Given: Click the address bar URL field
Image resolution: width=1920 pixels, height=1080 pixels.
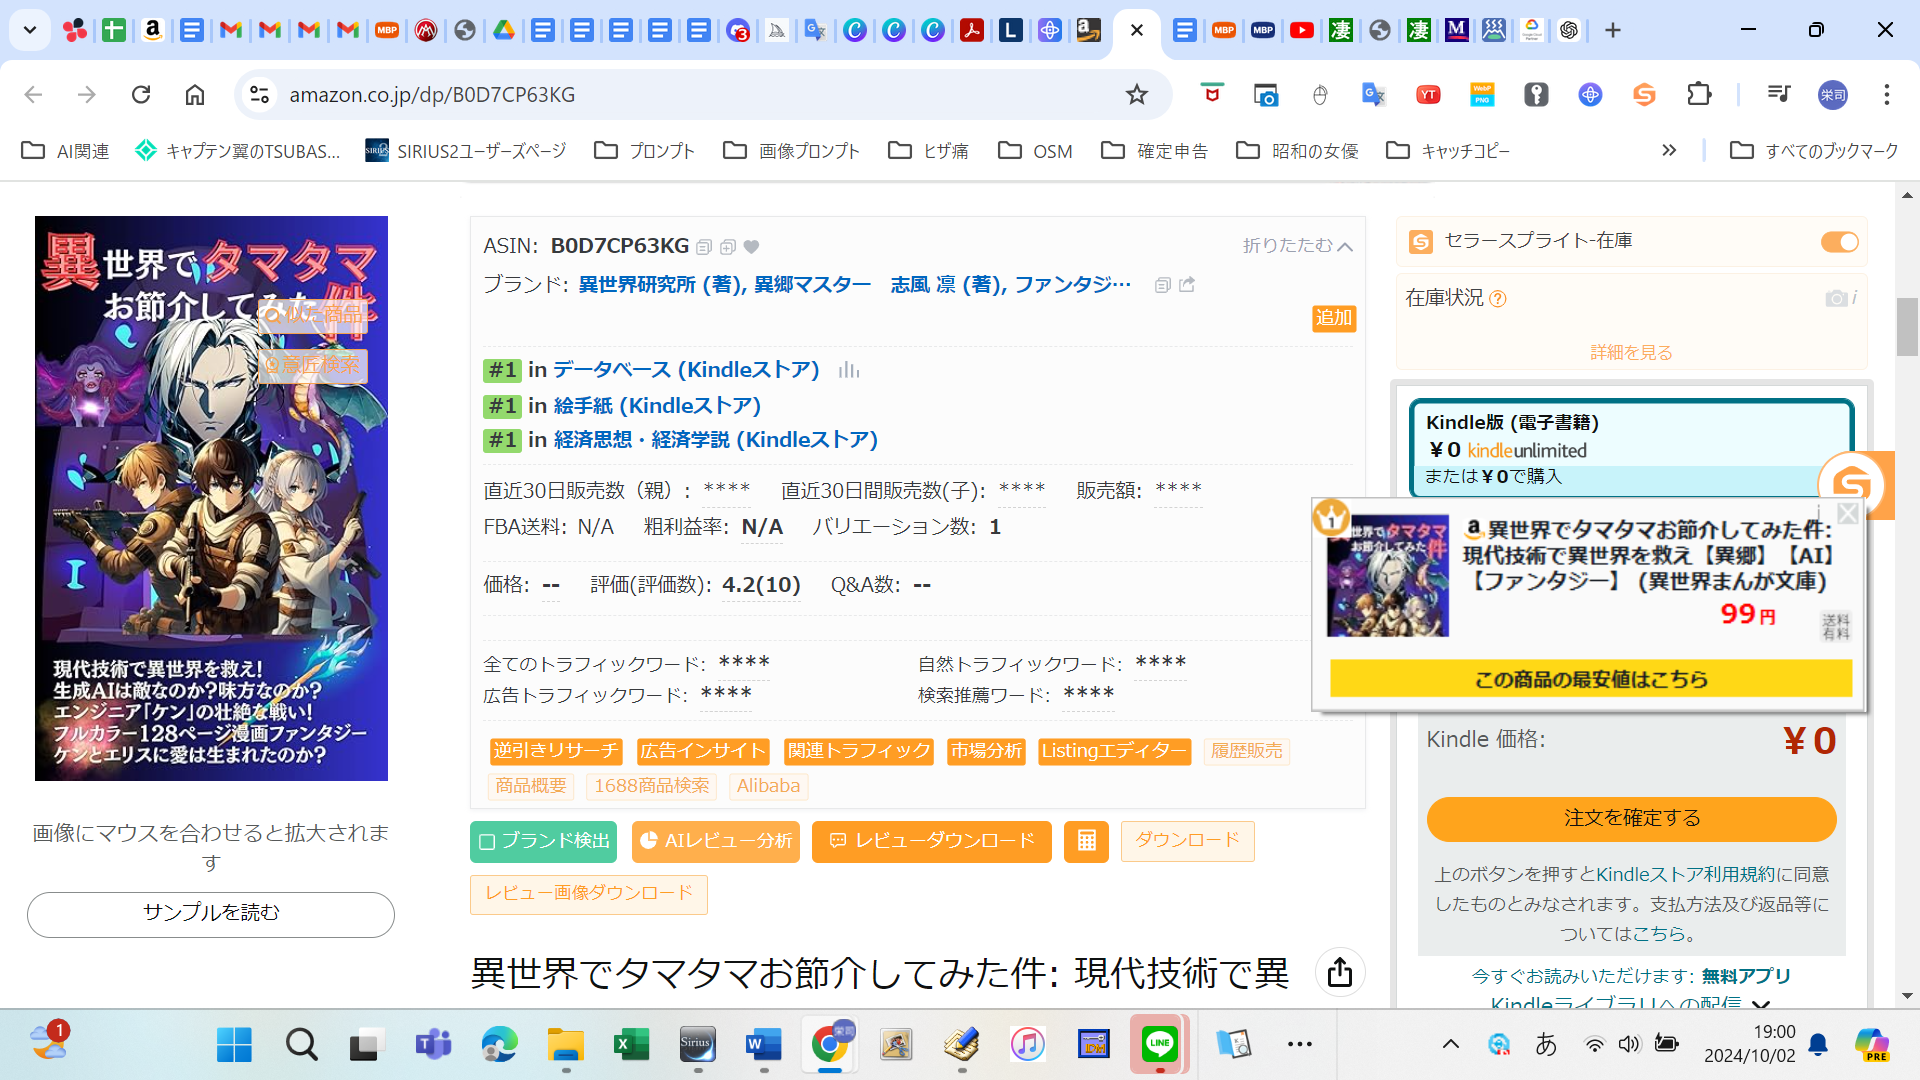Looking at the screenshot, I should coord(700,95).
